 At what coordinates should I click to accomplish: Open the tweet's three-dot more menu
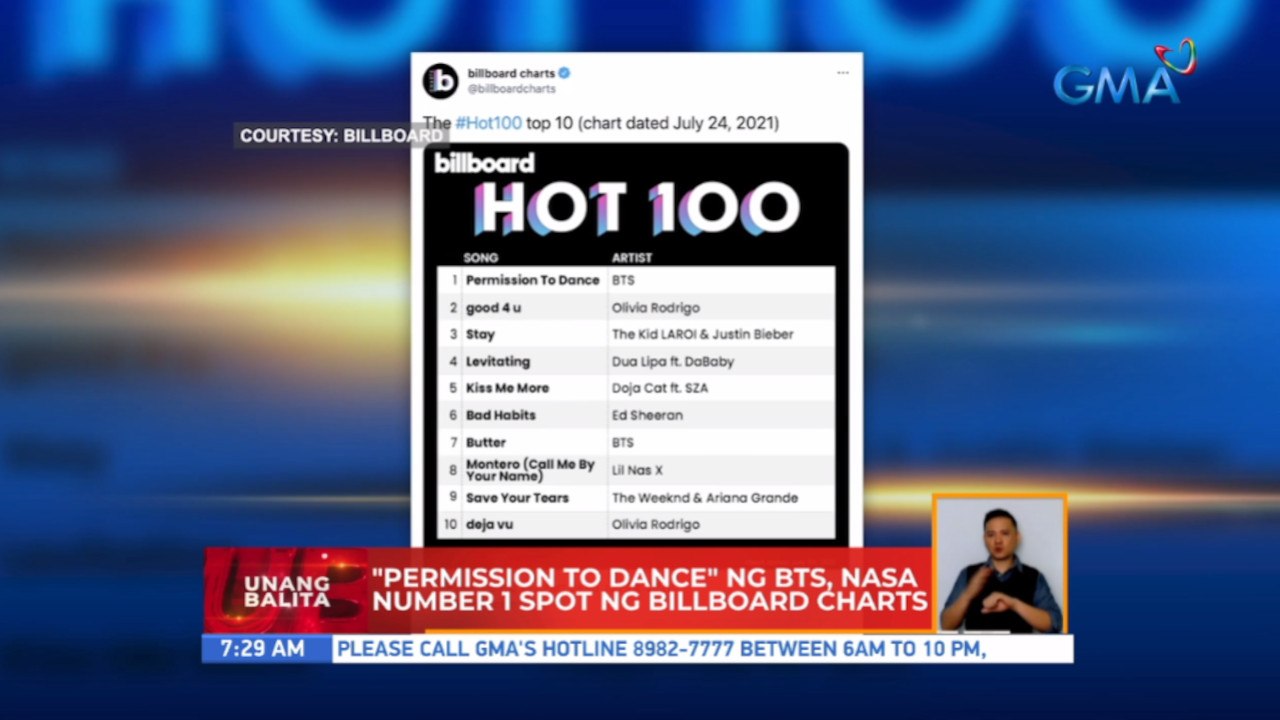[843, 73]
